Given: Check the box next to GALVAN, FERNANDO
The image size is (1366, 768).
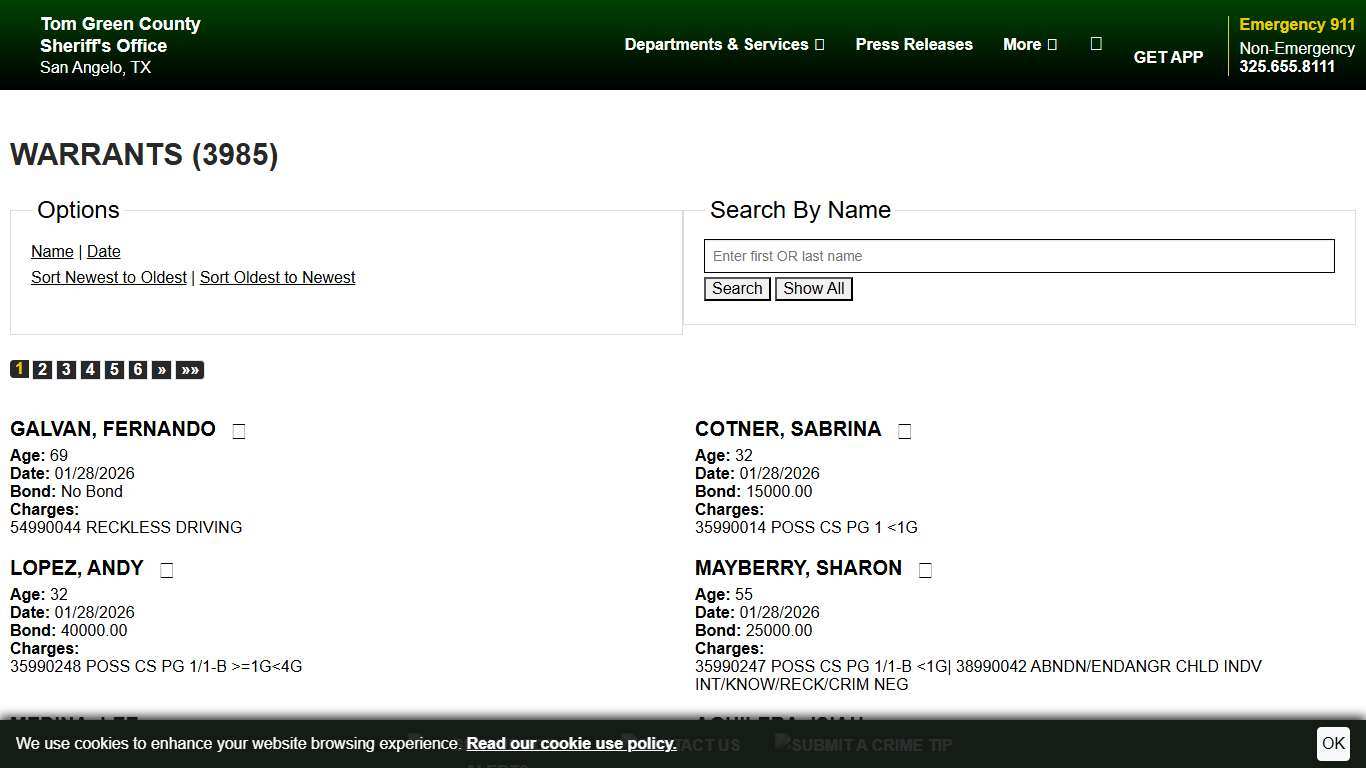Looking at the screenshot, I should (238, 431).
